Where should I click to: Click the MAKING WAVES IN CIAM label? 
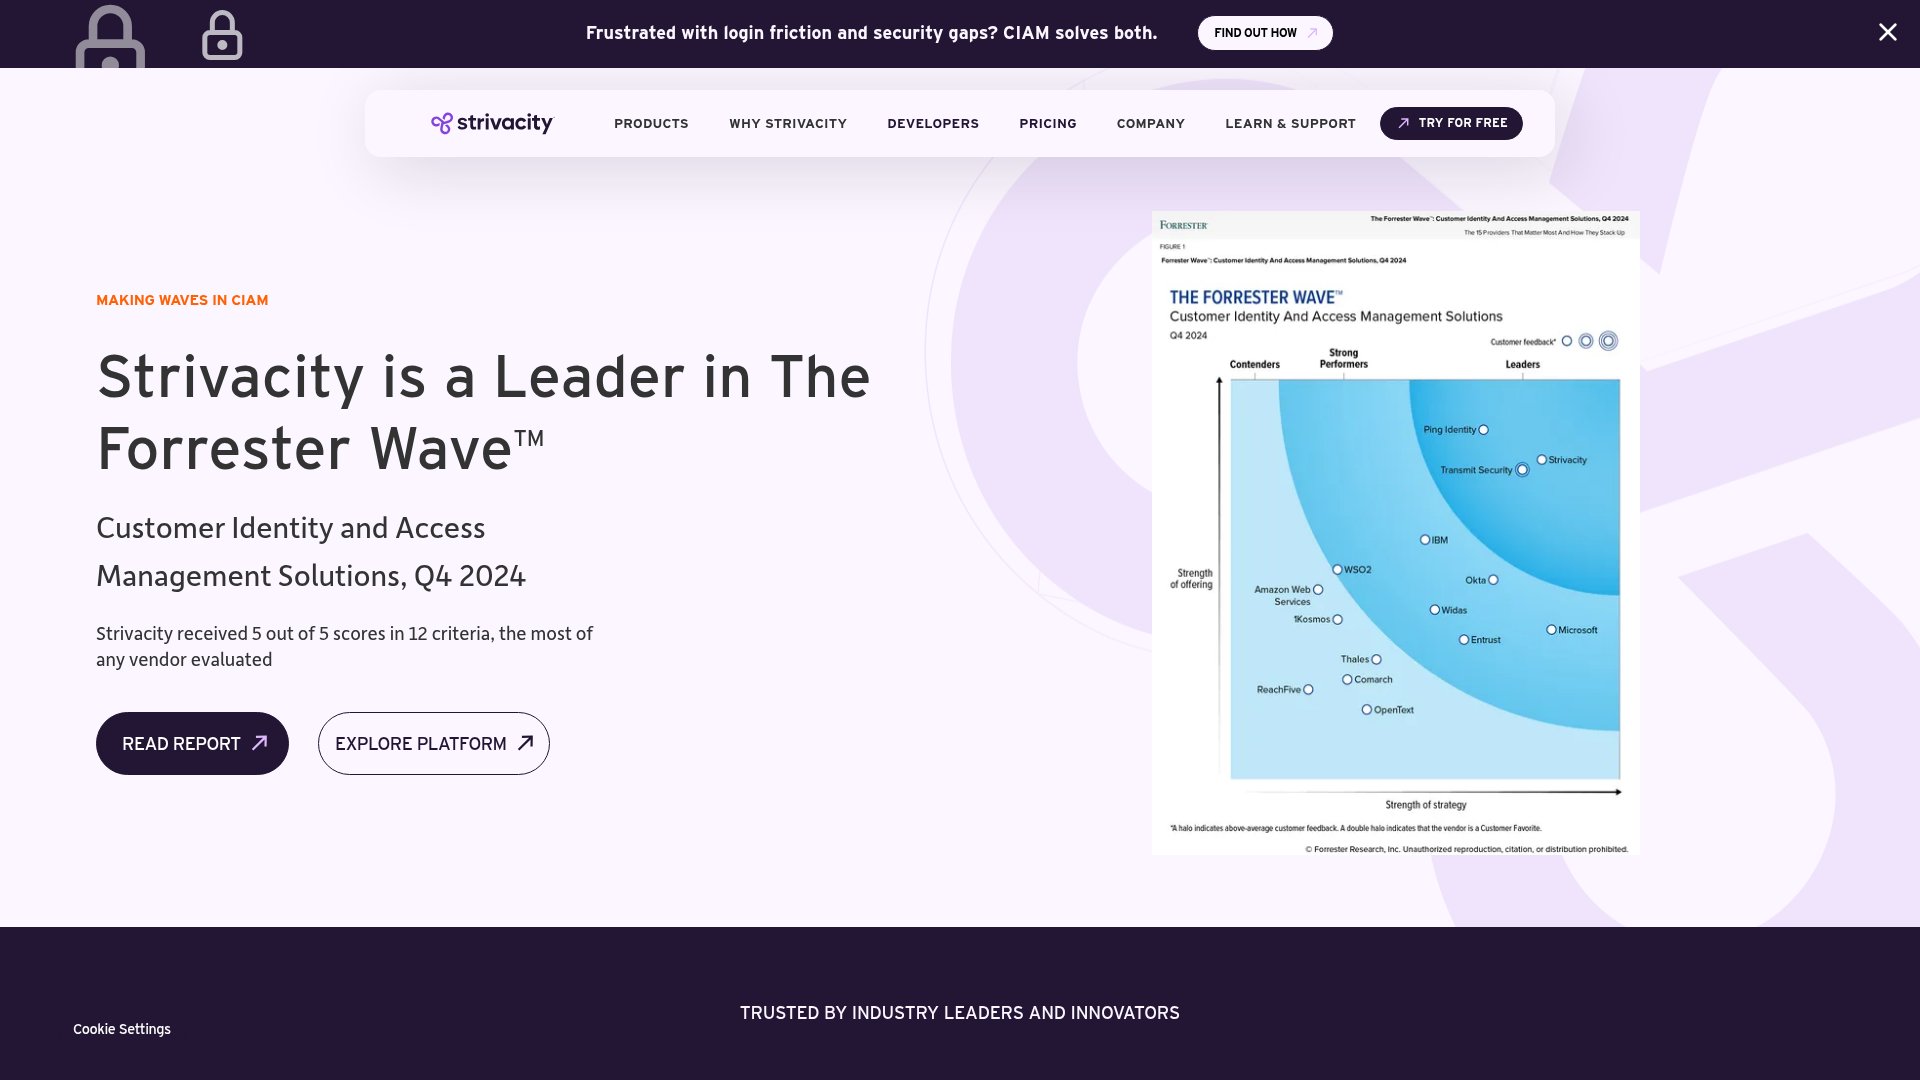point(181,300)
